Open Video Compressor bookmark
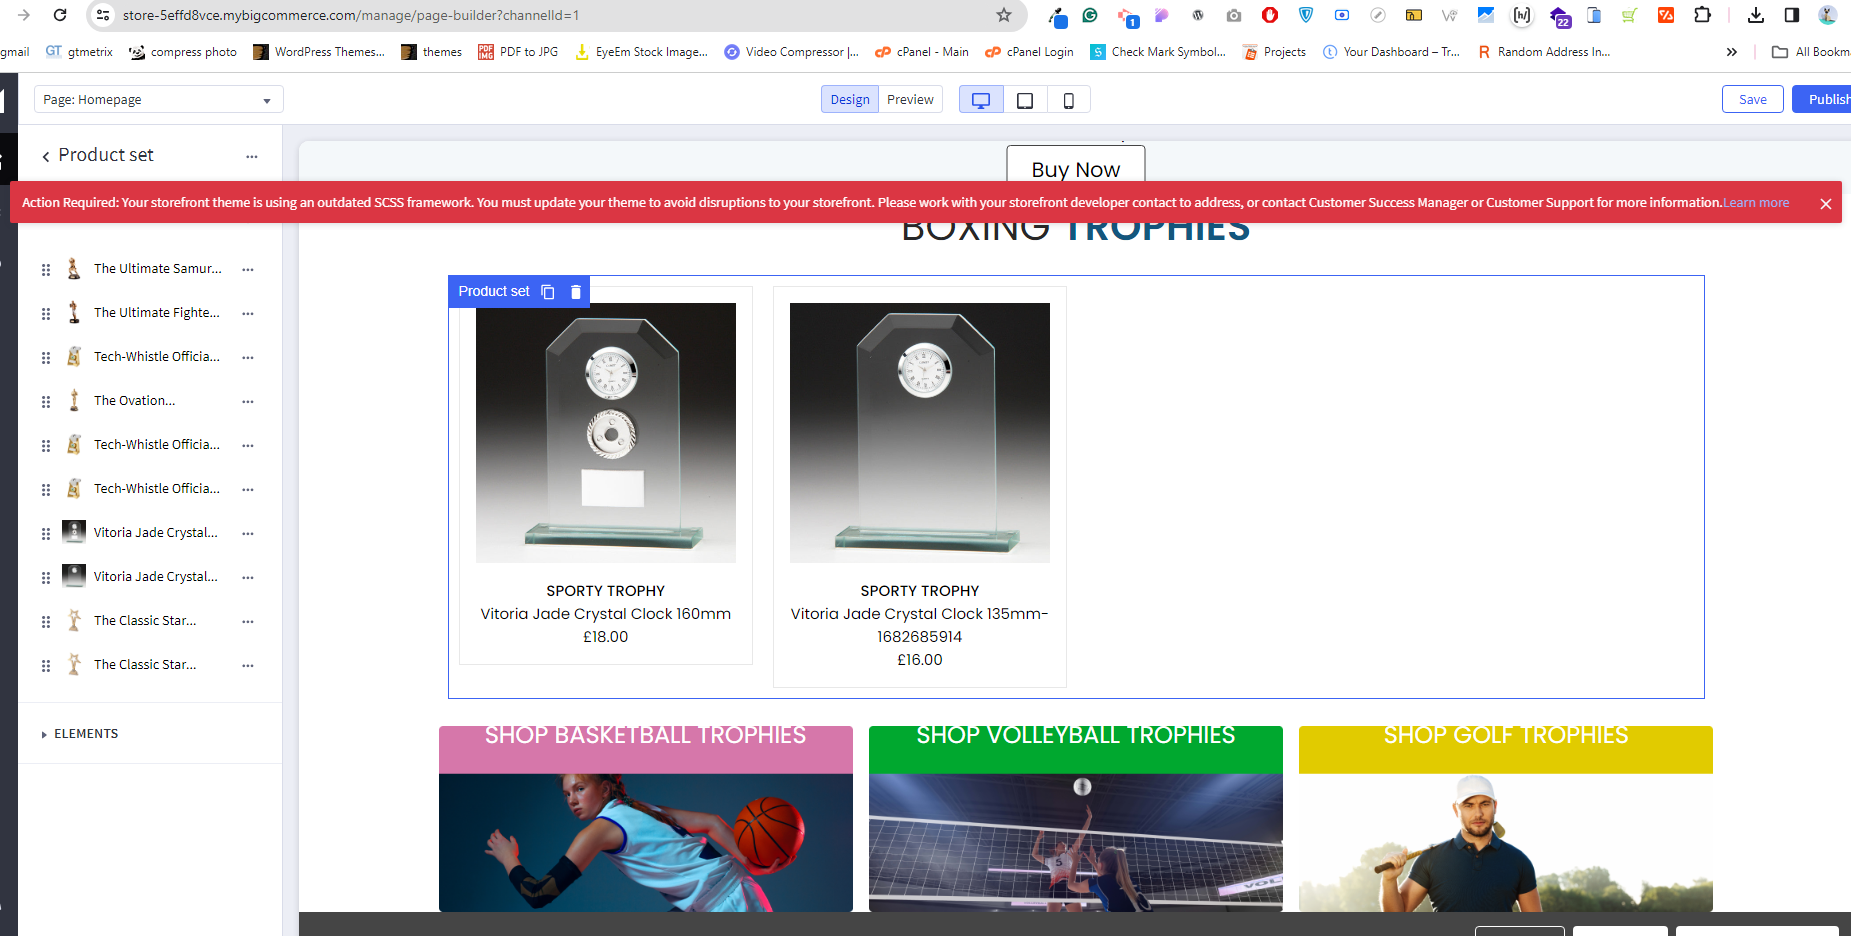Screen dimensions: 1851x936 pos(791,52)
